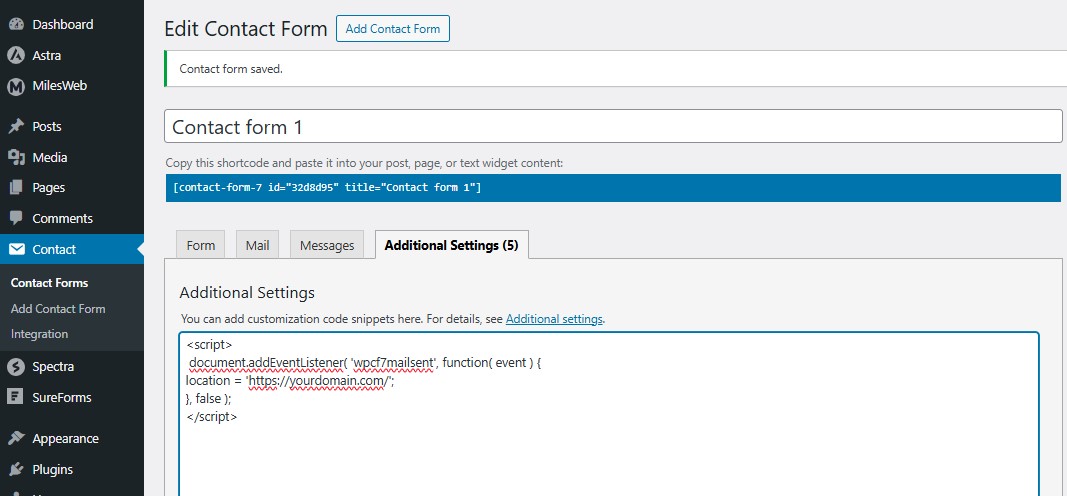Open Contact Forms submenu link
The image size is (1067, 496).
coord(50,283)
